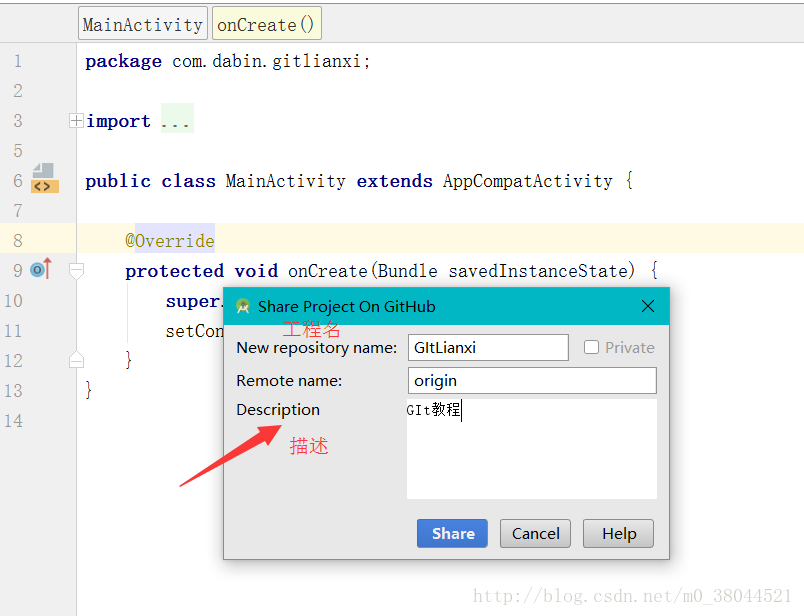Click the related XML file gutter icon on line 6
Viewport: 804px width, 616px height.
(x=45, y=178)
